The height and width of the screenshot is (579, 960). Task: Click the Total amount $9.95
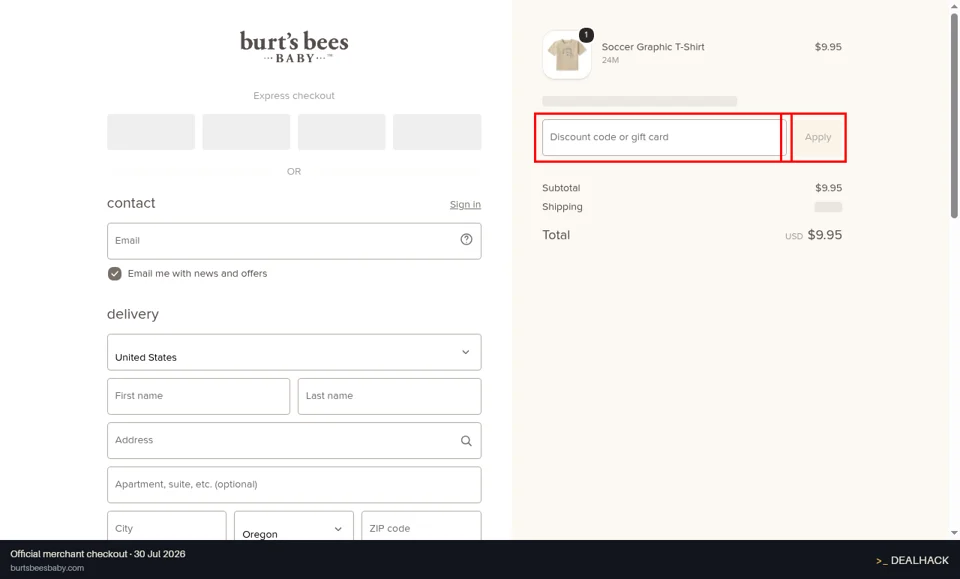pos(824,235)
